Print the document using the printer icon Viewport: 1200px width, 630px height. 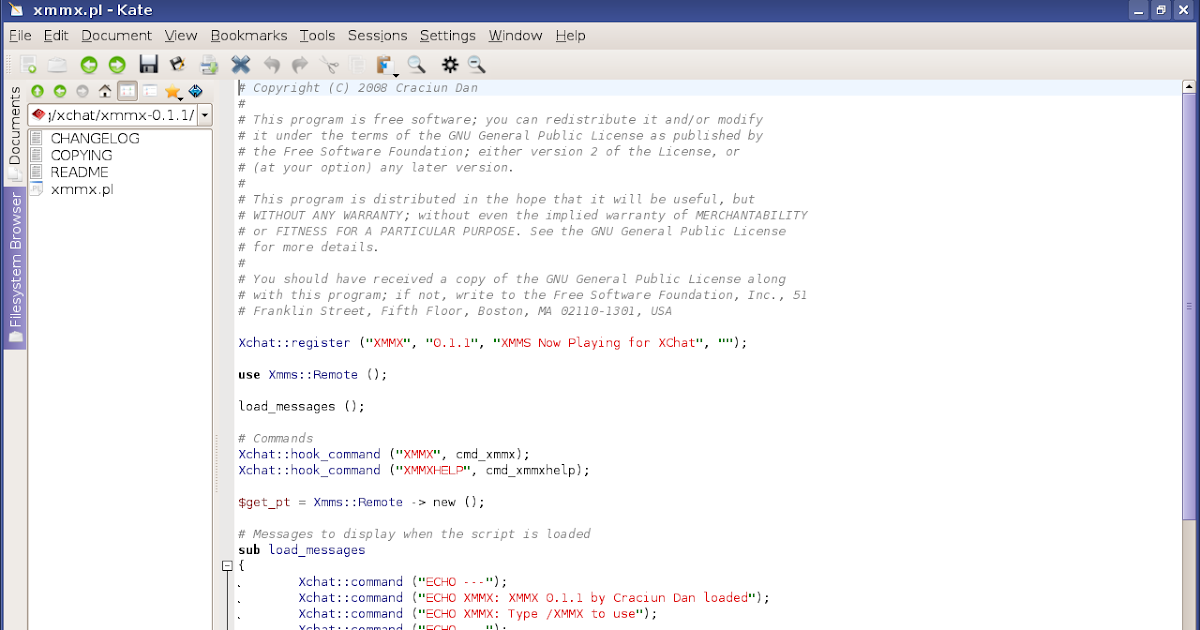pyautogui.click(x=209, y=65)
